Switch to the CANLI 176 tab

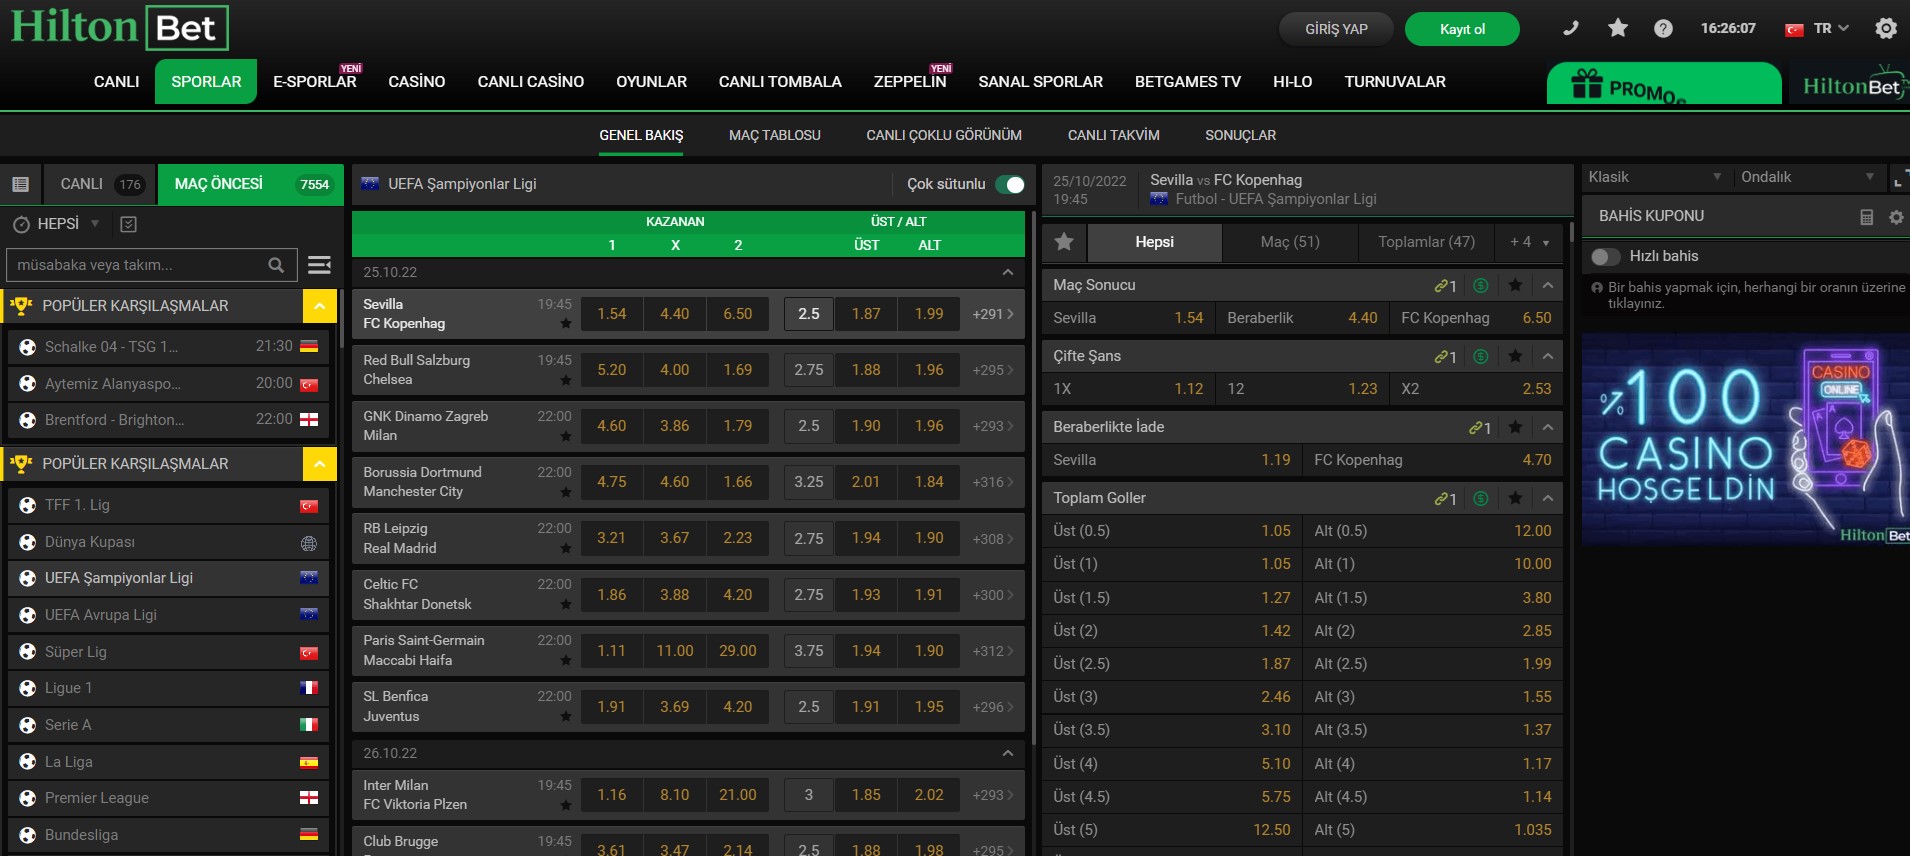tap(101, 184)
